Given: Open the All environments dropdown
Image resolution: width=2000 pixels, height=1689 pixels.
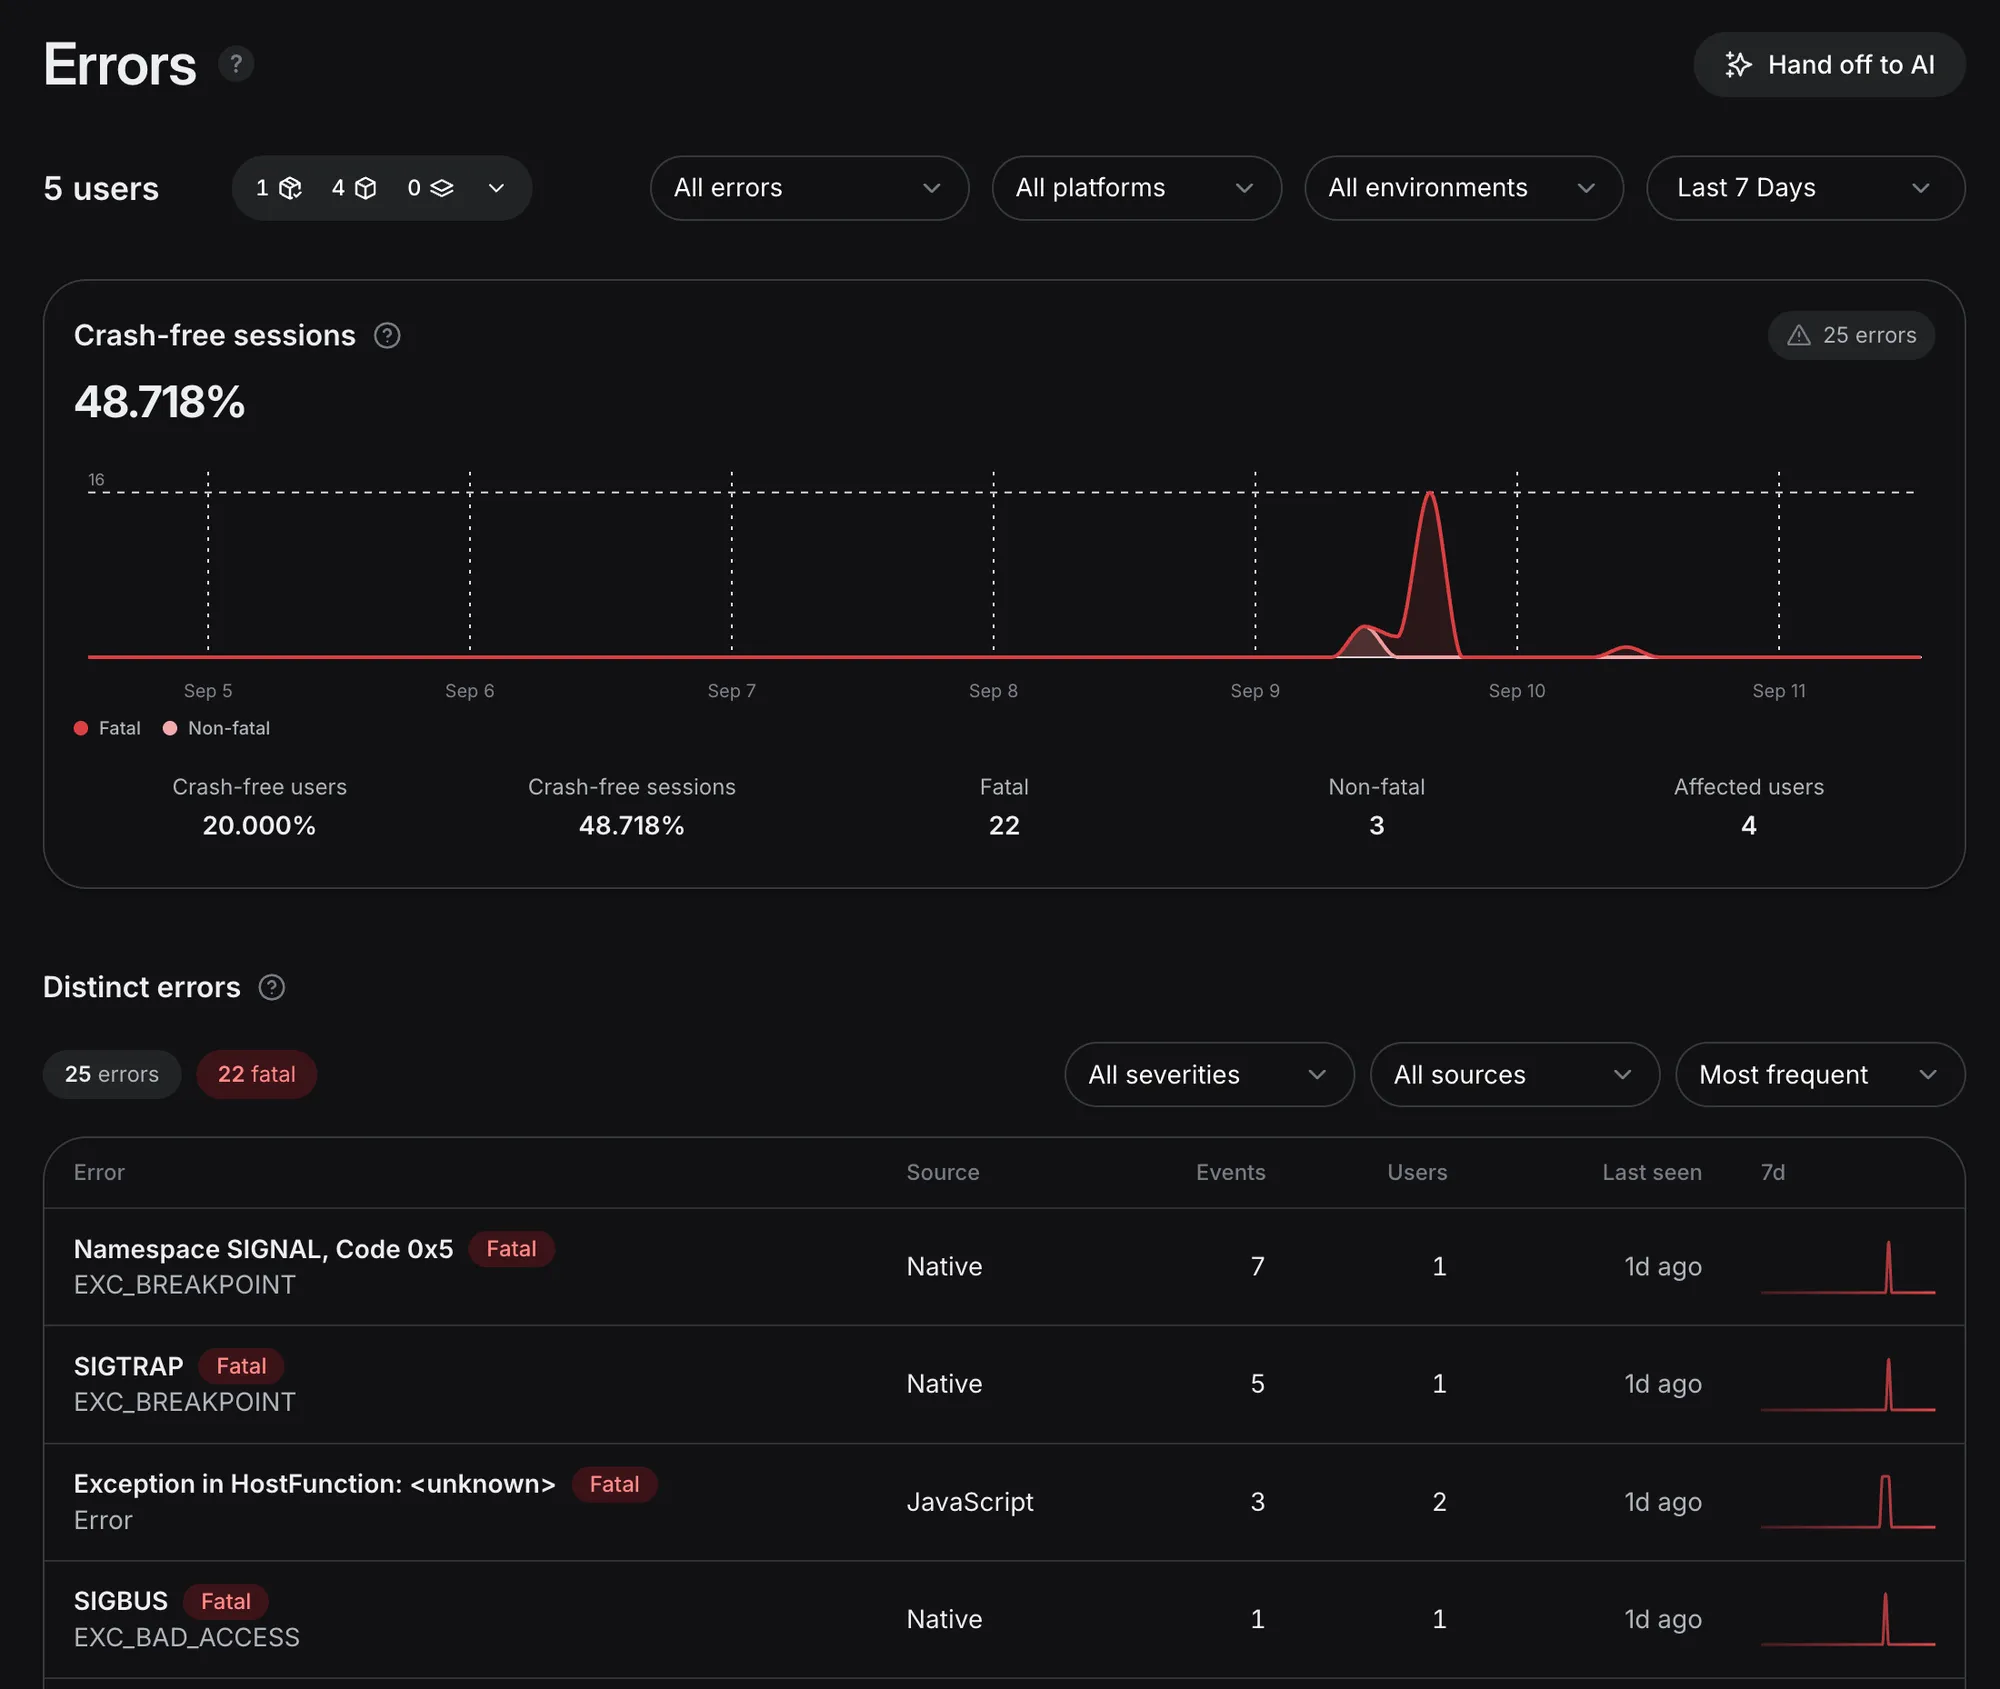Looking at the screenshot, I should coord(1463,188).
